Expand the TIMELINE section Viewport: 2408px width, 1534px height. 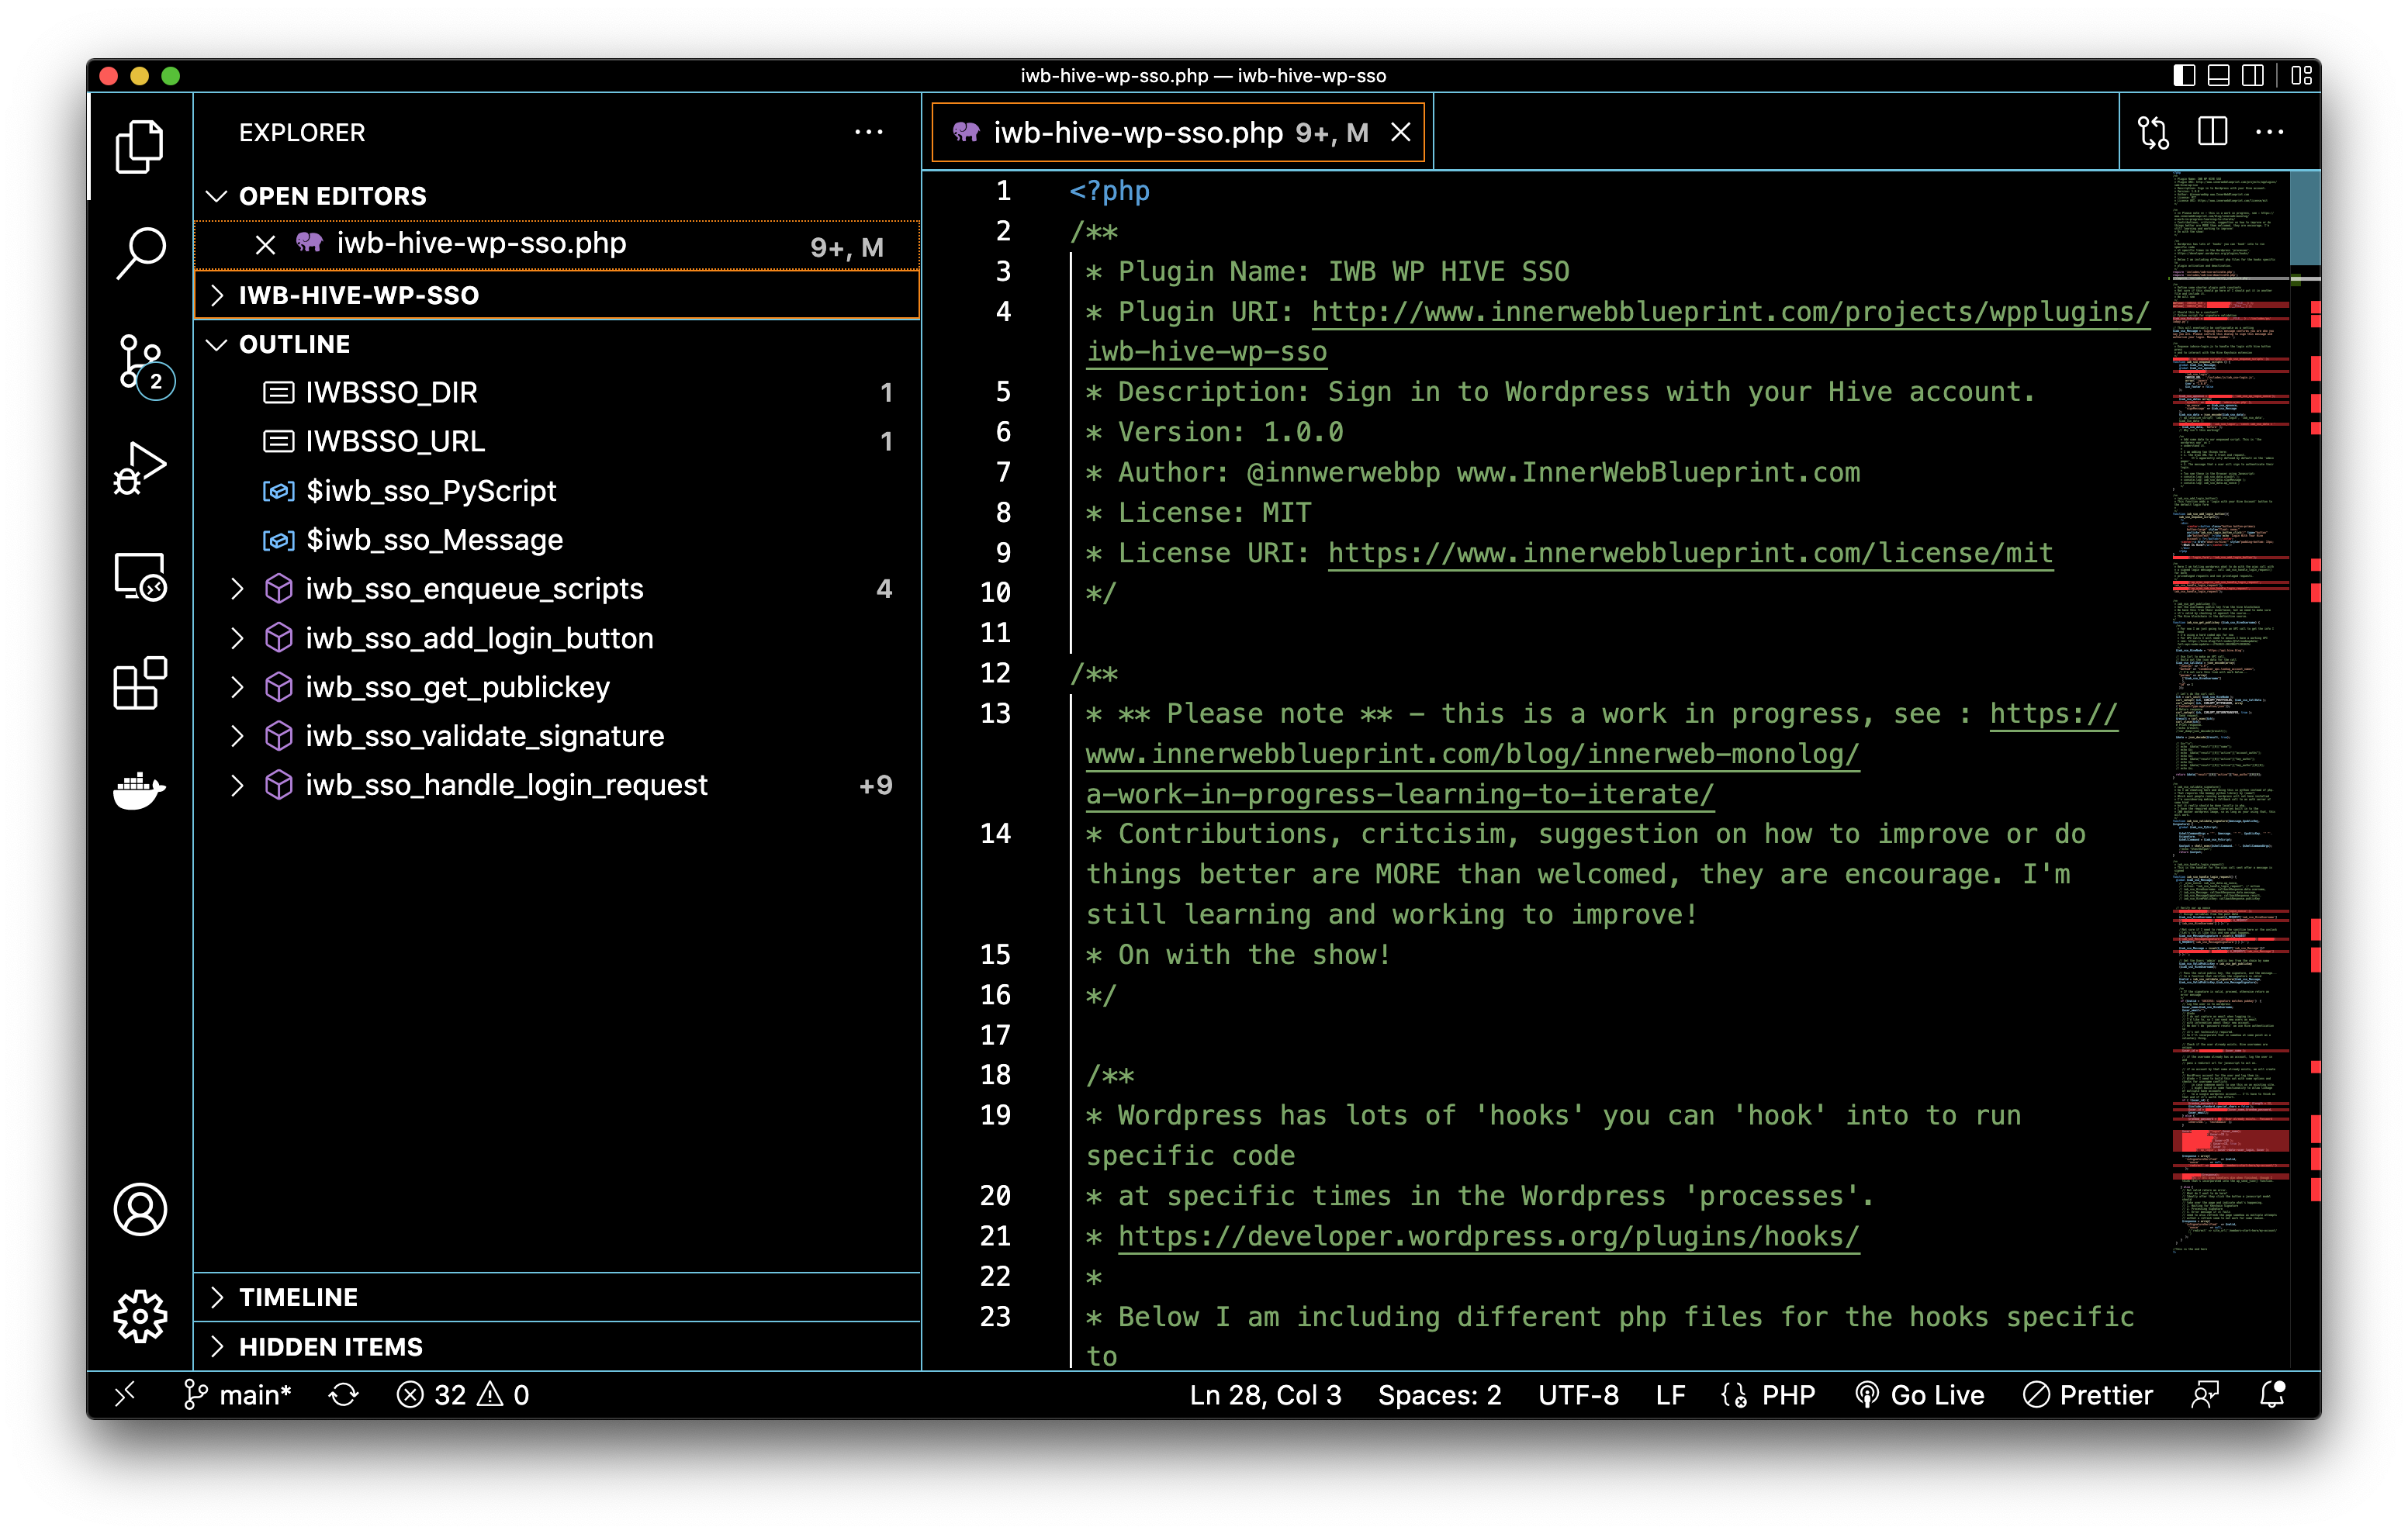tap(298, 1296)
